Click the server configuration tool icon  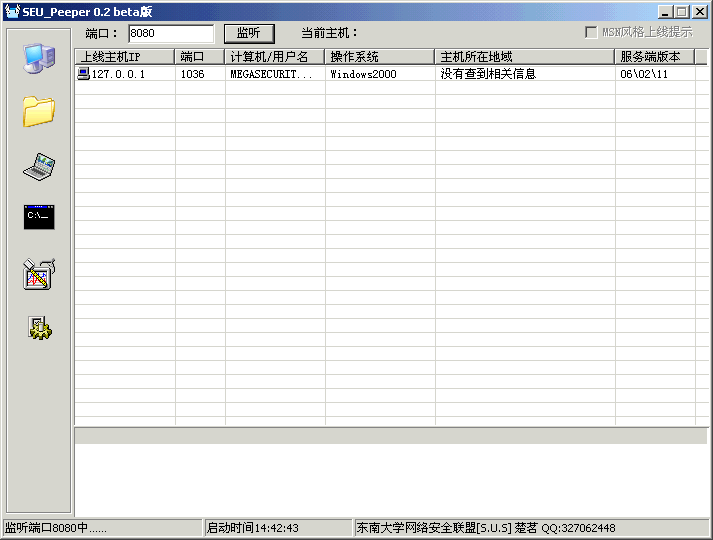click(39, 274)
